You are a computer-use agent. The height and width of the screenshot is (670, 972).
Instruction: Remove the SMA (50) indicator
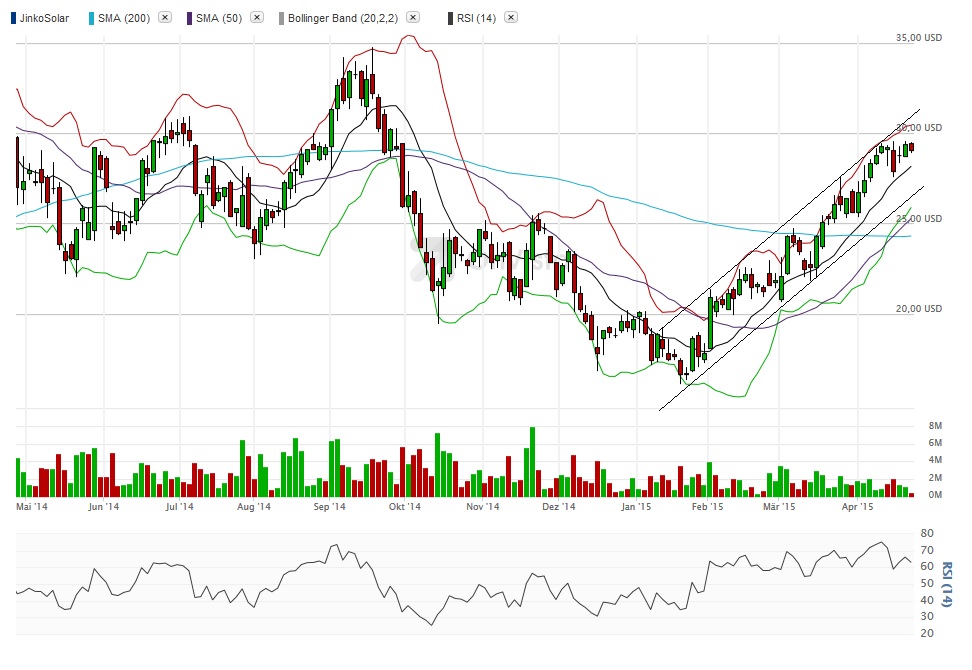tap(255, 17)
